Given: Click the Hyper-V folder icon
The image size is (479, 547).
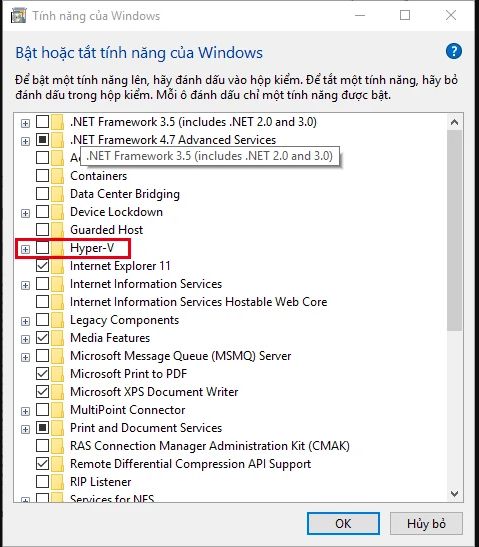Looking at the screenshot, I should [57, 248].
